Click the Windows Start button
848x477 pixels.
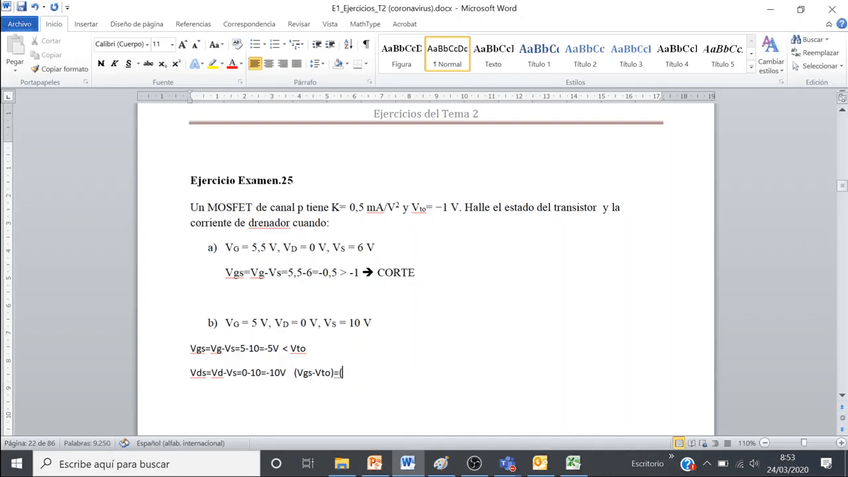[x=17, y=463]
